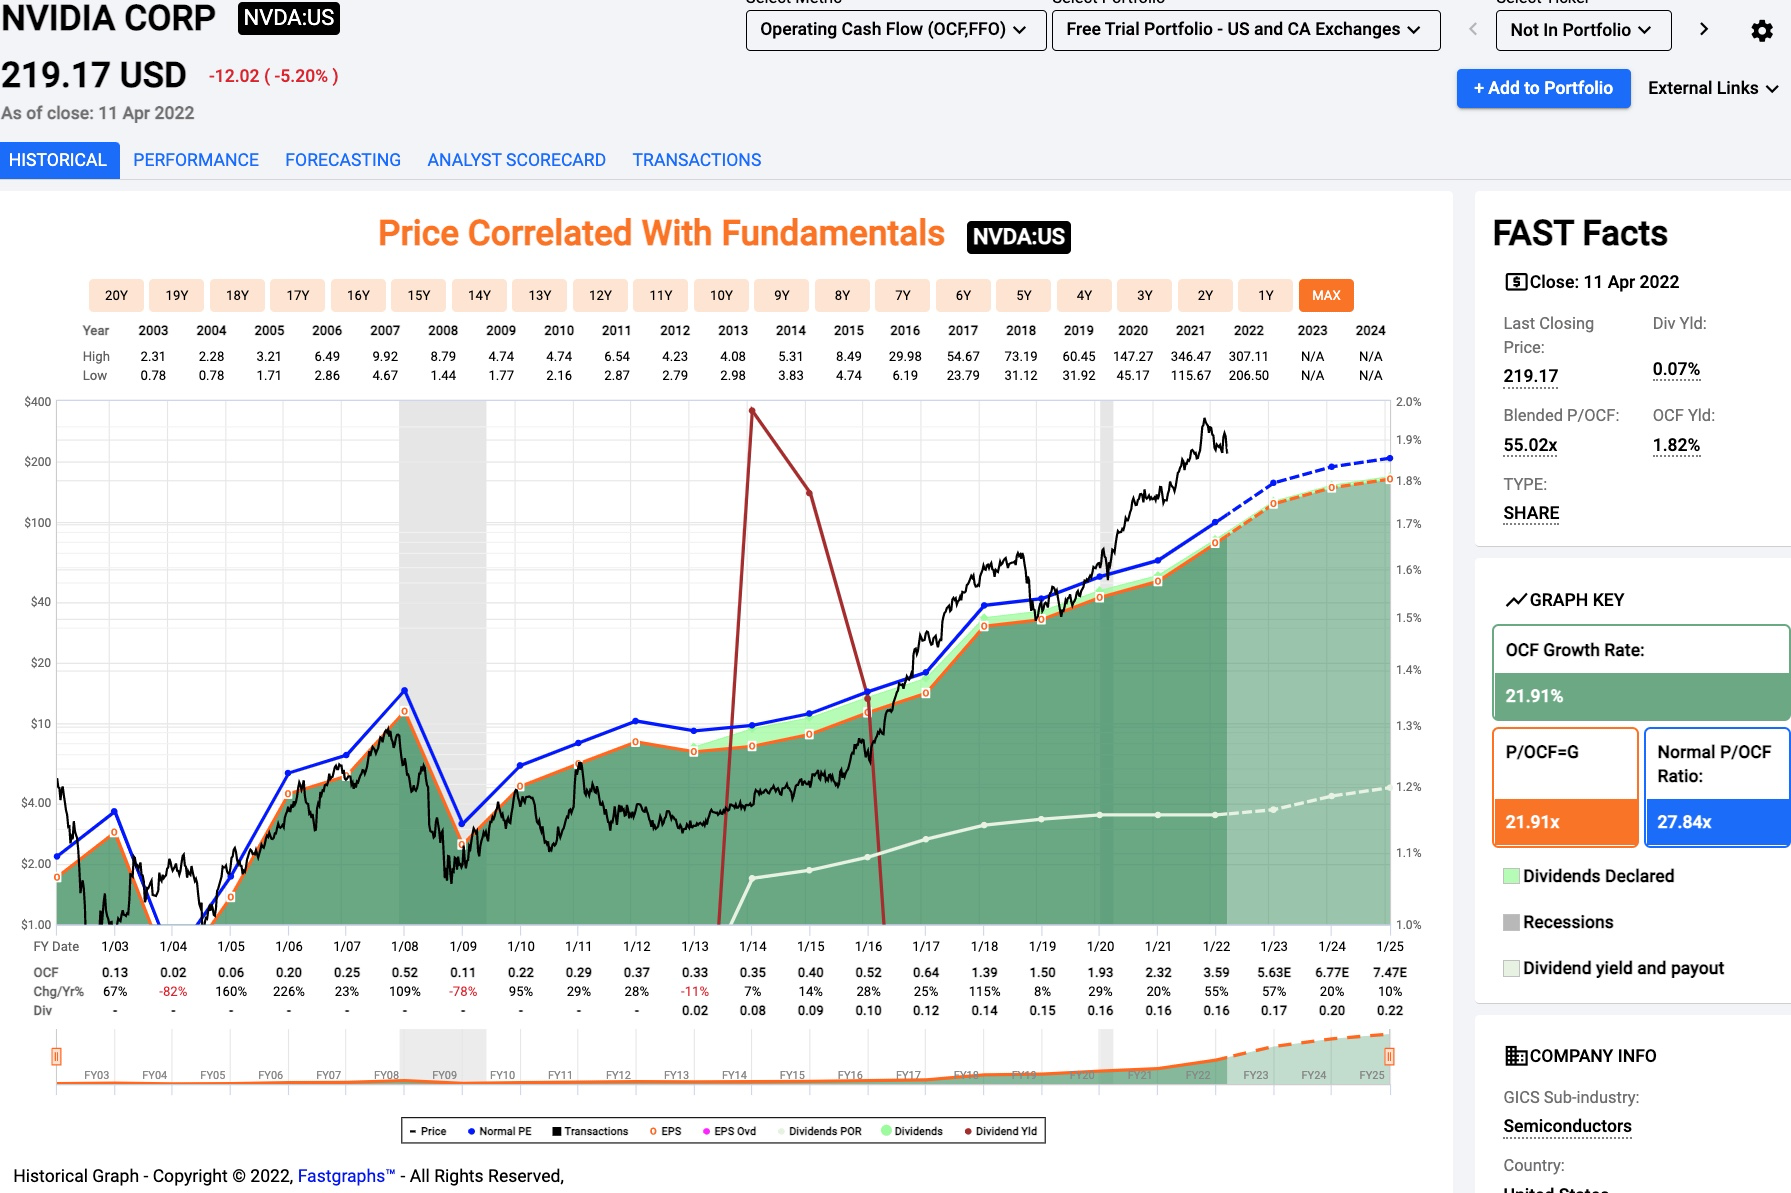Click the 219.17 last closing price value
1791x1193 pixels.
pos(1531,376)
